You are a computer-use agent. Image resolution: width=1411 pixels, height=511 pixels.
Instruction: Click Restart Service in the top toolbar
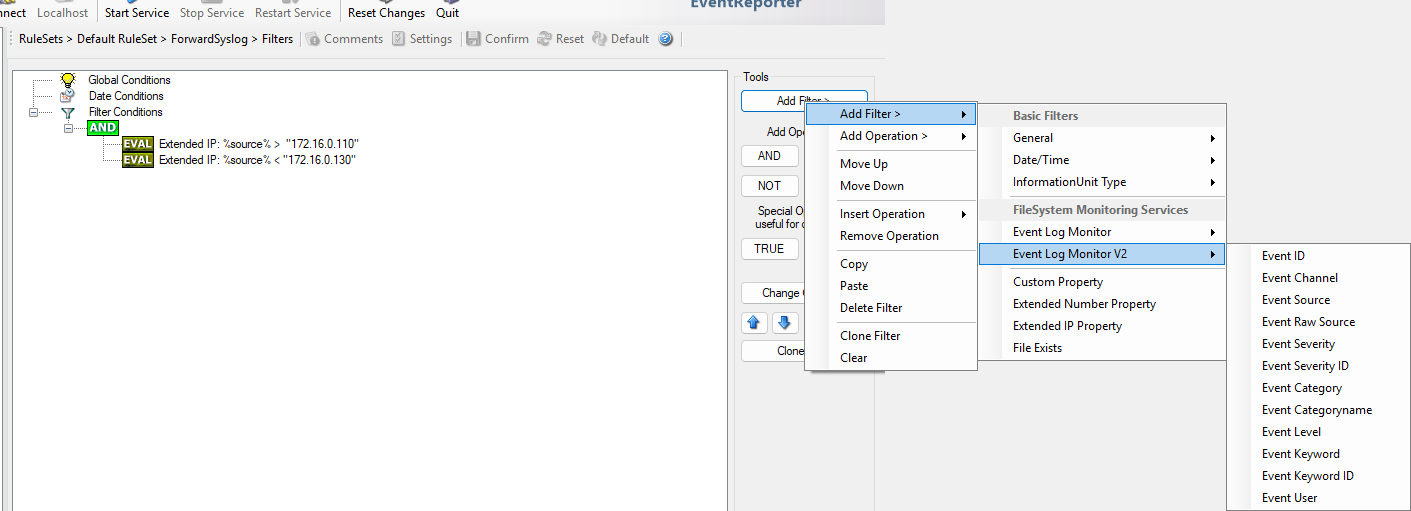pos(293,13)
